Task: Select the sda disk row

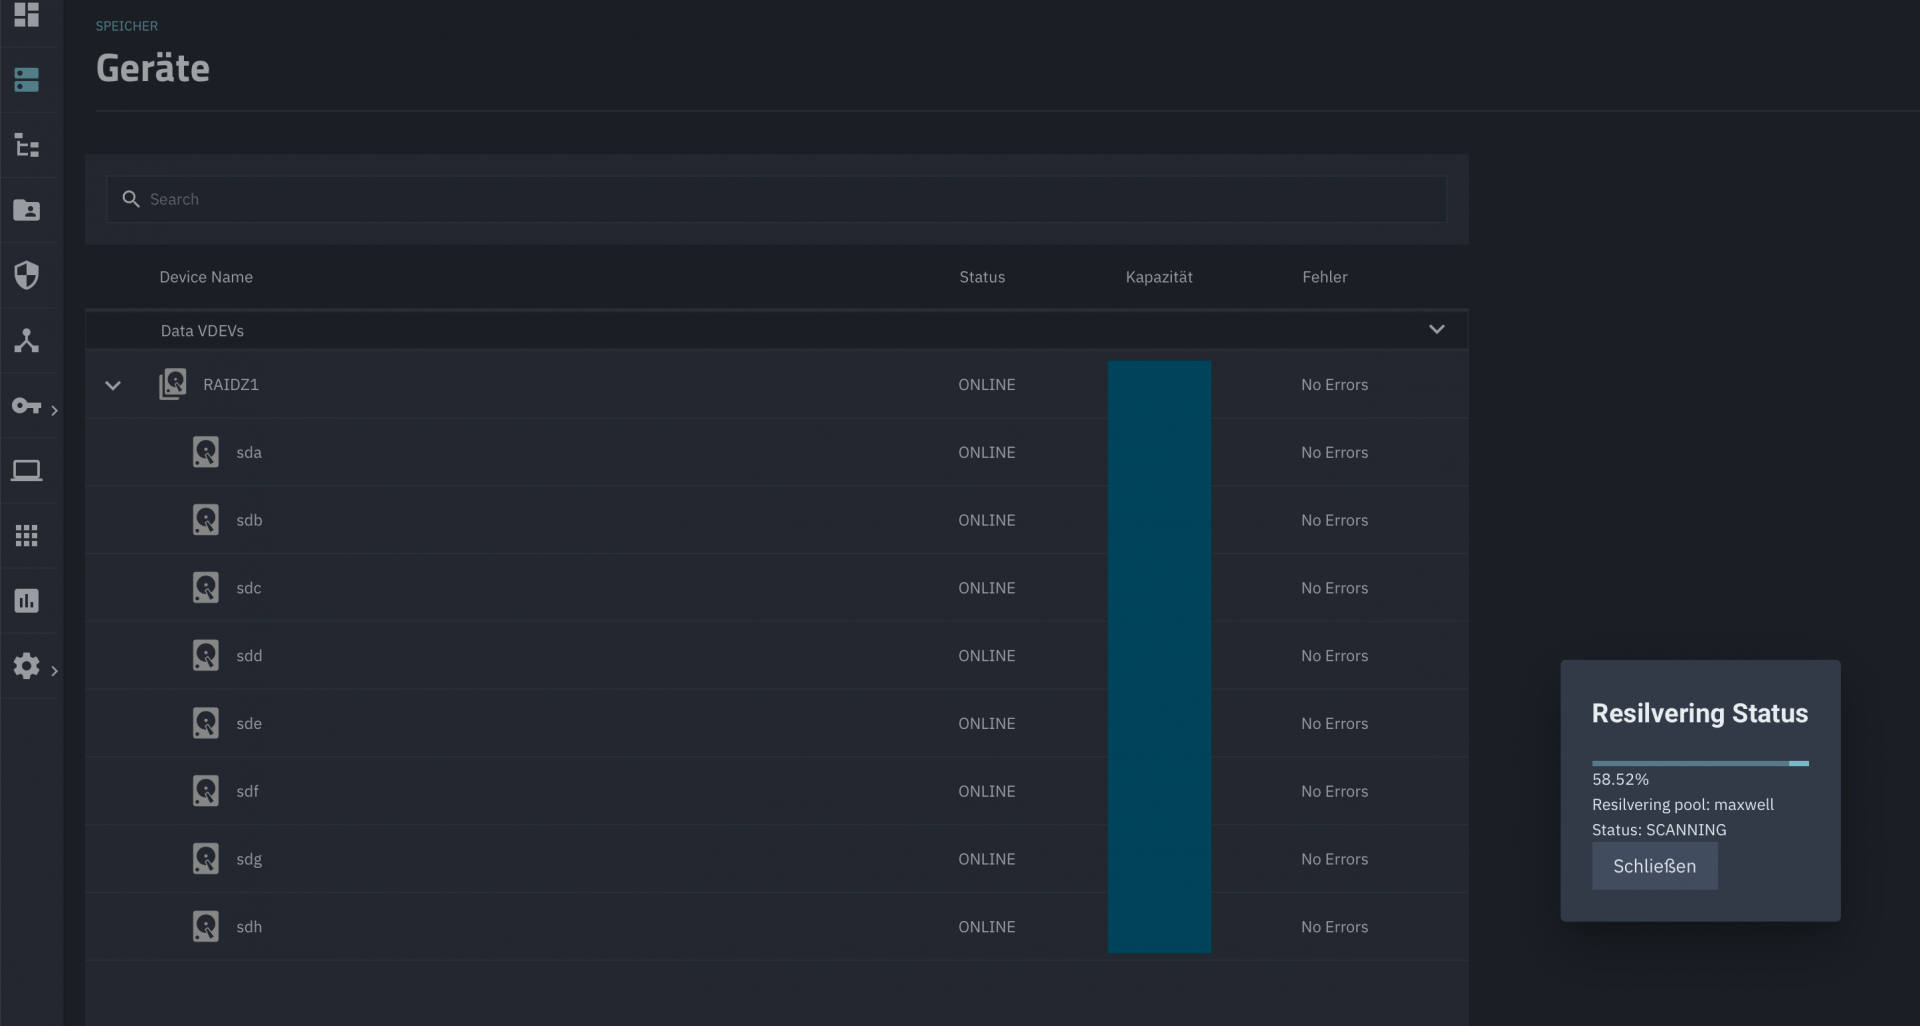Action: (x=249, y=453)
